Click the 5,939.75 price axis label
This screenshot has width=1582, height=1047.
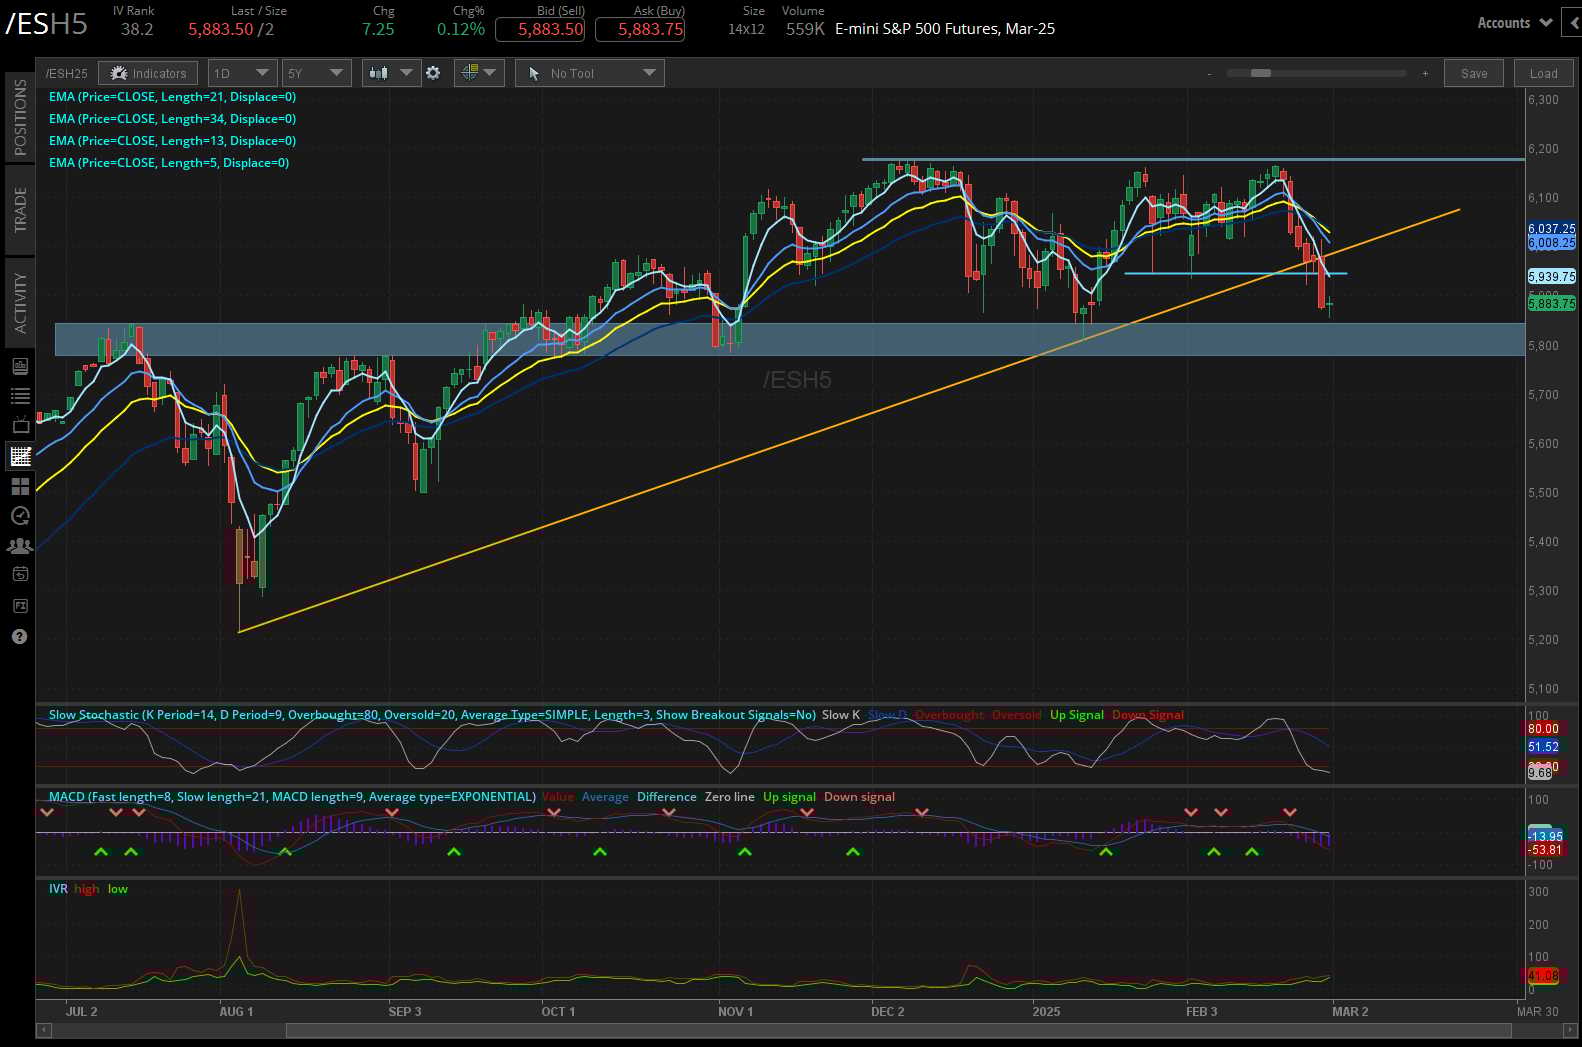tap(1551, 276)
